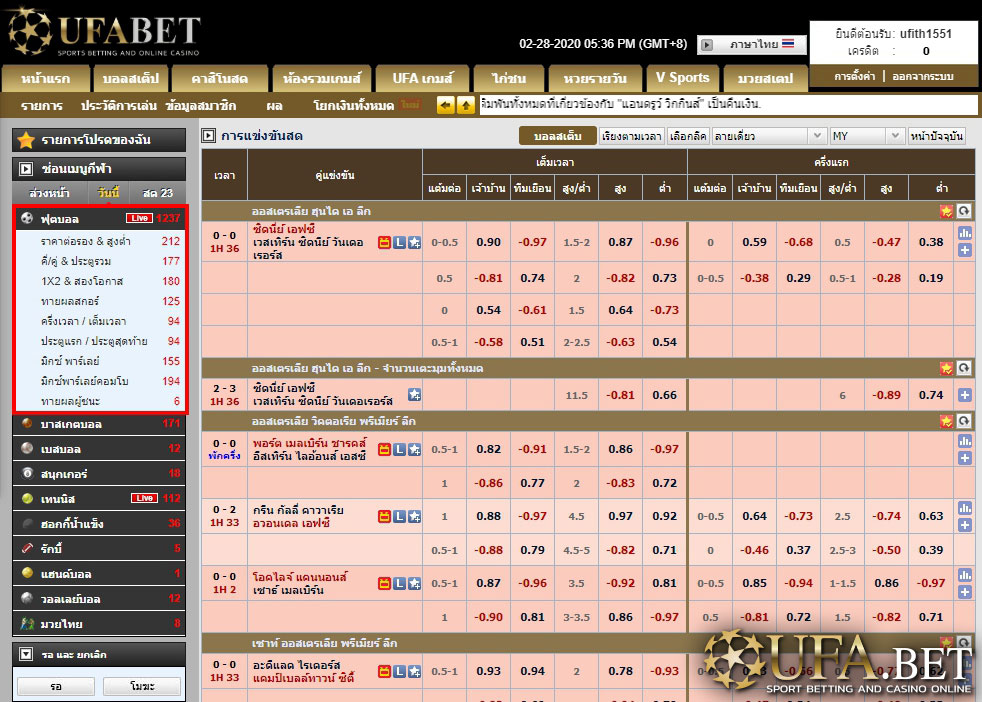982x702 pixels.
Task: Click the เลือกลีค select league button
Action: [x=688, y=136]
